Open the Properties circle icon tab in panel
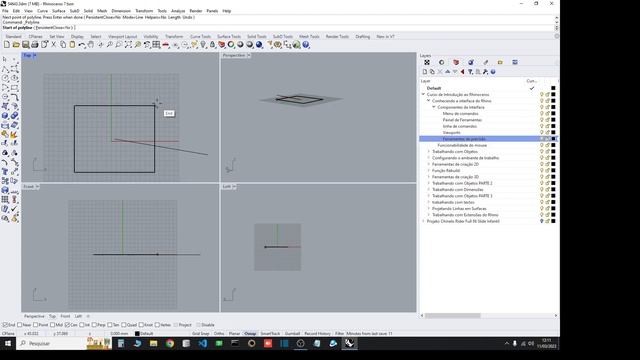 [x=441, y=62]
